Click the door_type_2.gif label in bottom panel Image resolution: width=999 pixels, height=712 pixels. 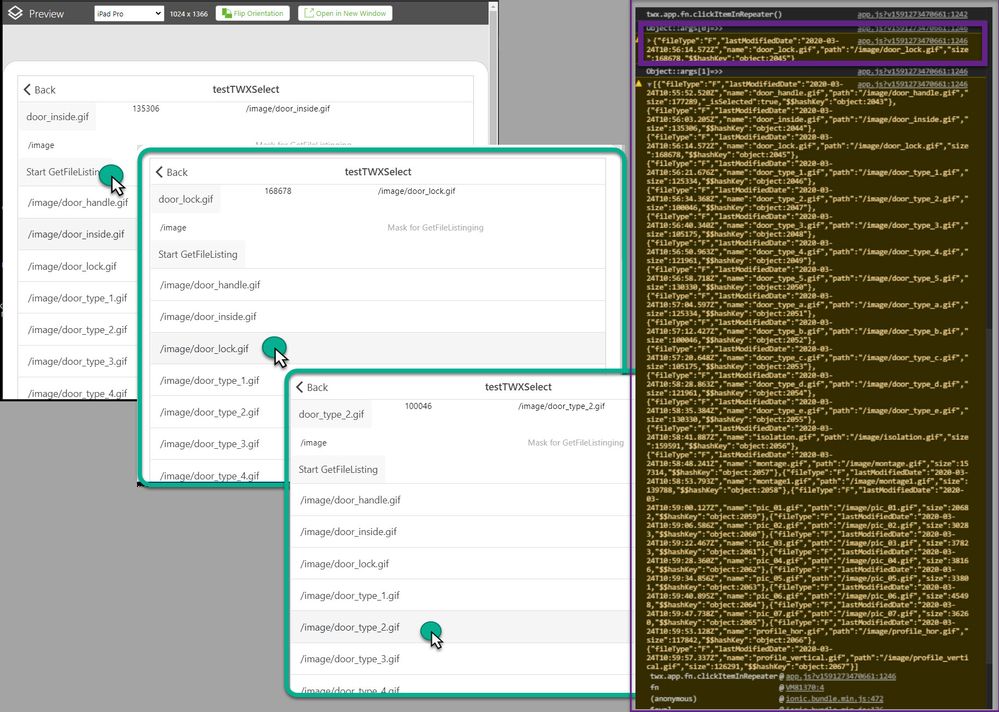(331, 414)
